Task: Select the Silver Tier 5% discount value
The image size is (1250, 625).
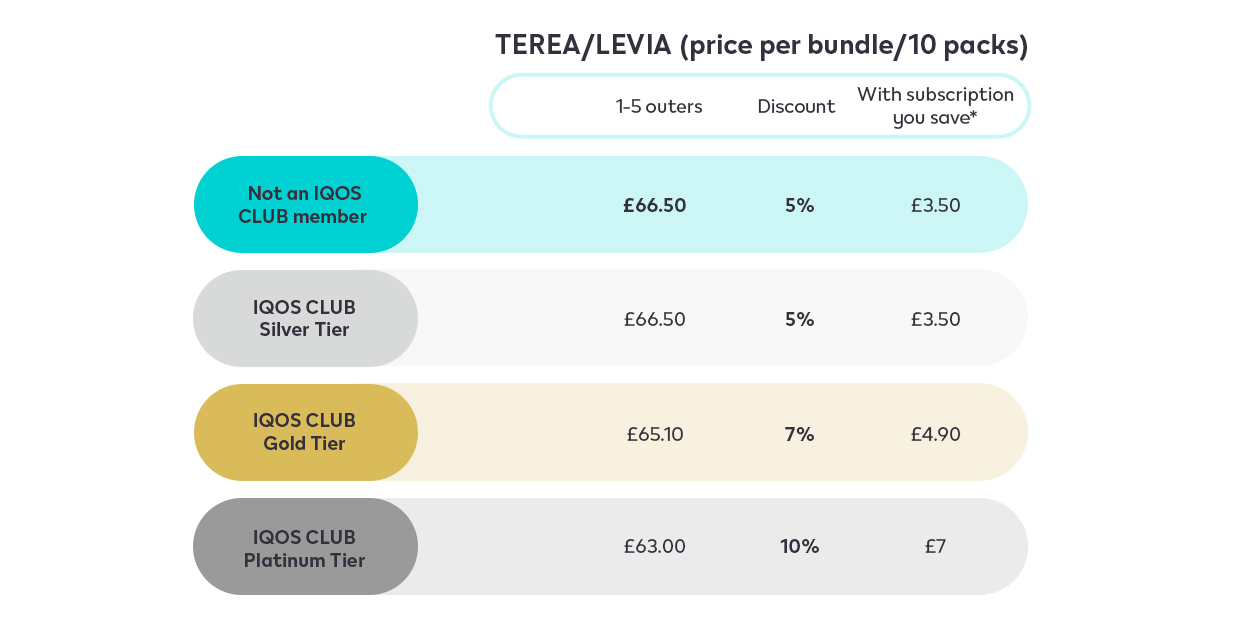Action: (800, 320)
